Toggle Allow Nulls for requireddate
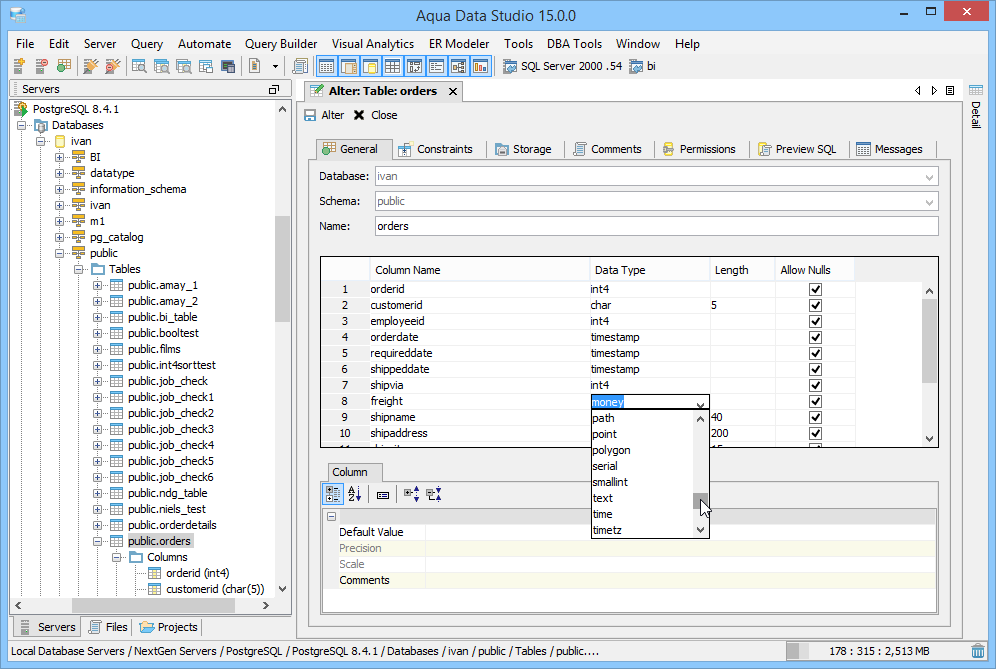 tap(816, 353)
